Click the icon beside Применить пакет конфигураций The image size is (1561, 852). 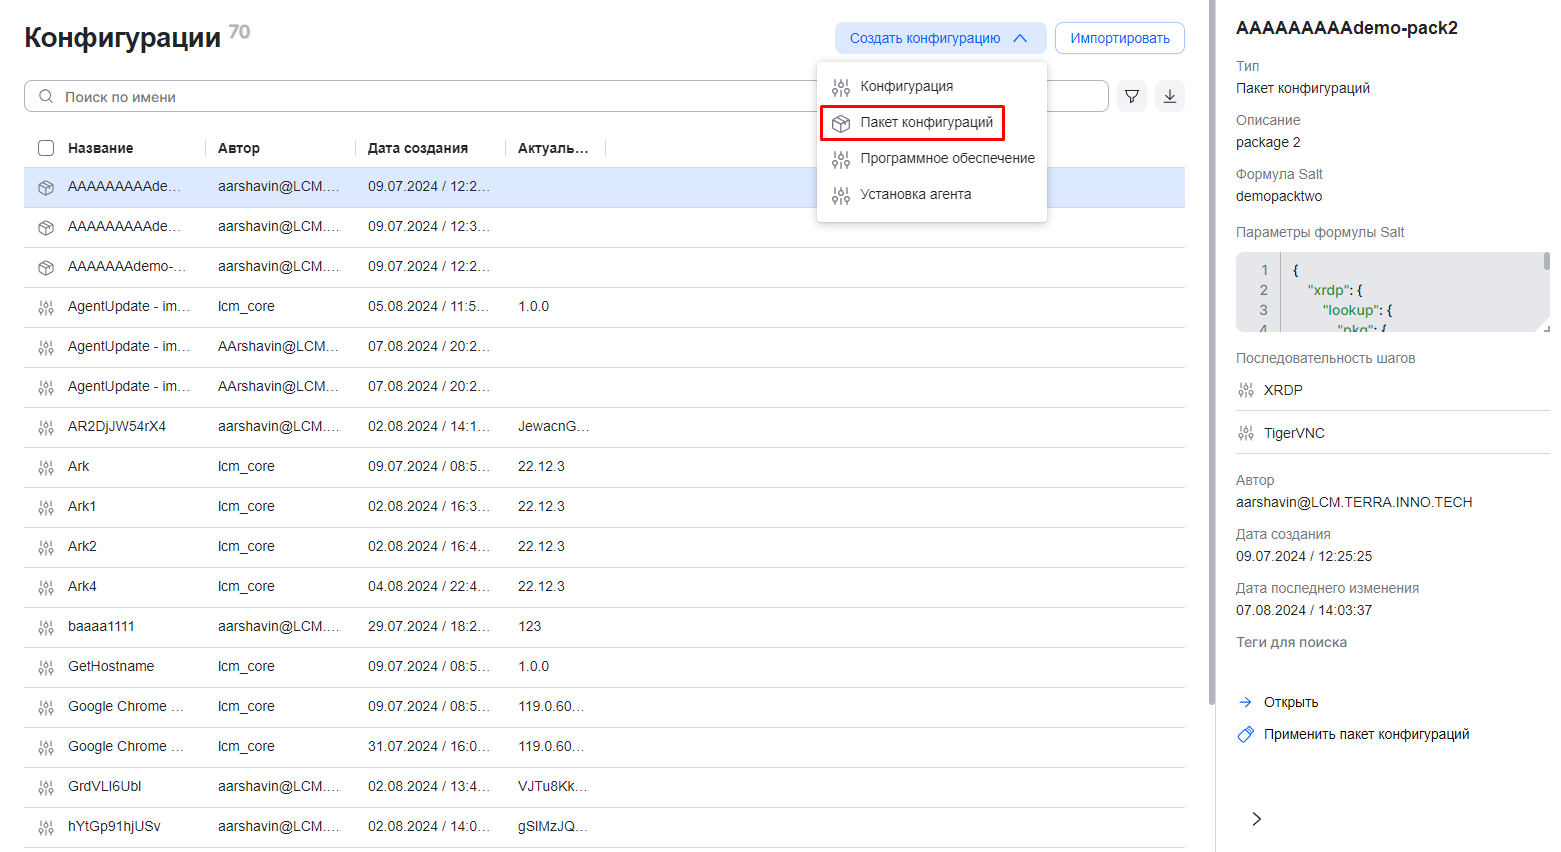pos(1246,734)
